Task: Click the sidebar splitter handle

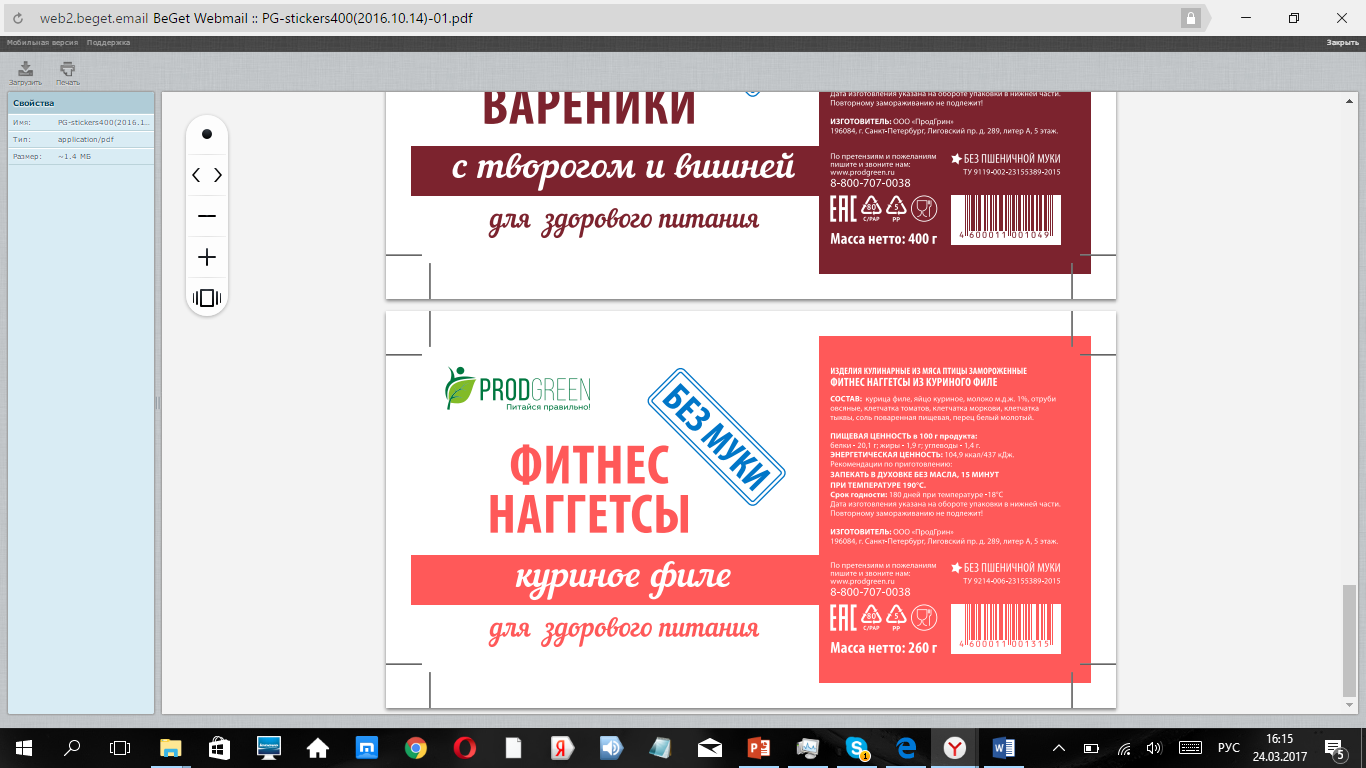Action: [157, 403]
